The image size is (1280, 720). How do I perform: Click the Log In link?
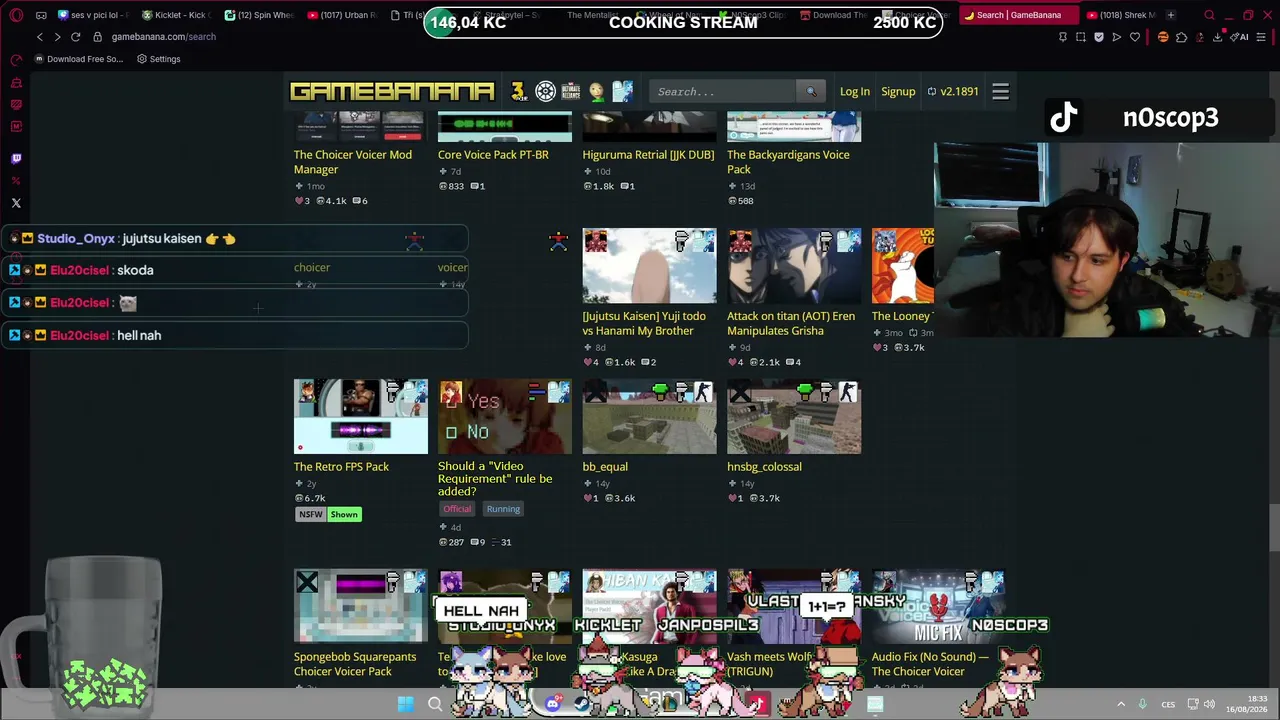click(x=855, y=92)
